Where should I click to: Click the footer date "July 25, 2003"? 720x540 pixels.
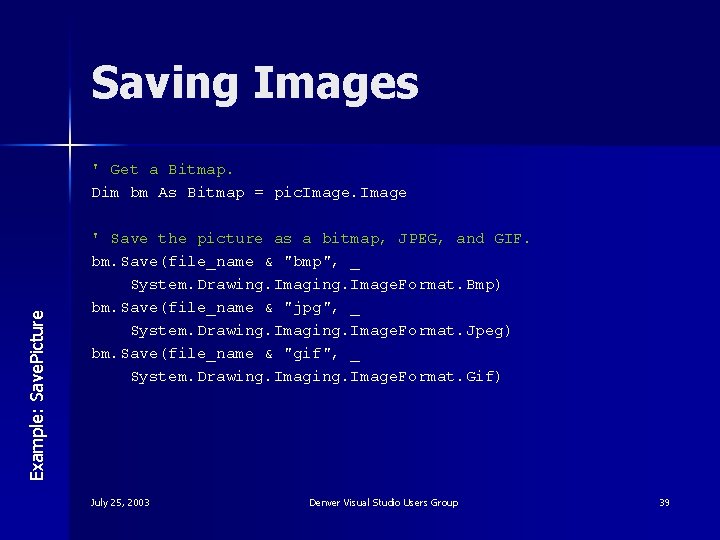120,502
